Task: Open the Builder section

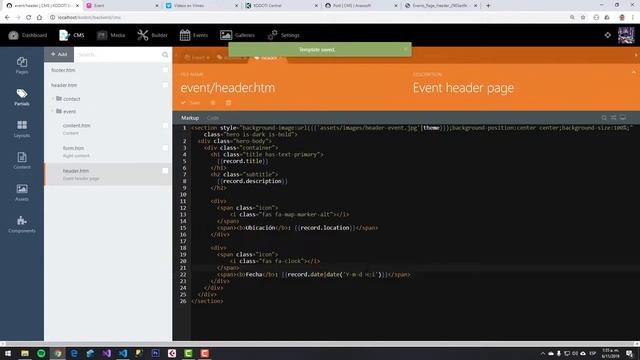Action: click(x=152, y=35)
